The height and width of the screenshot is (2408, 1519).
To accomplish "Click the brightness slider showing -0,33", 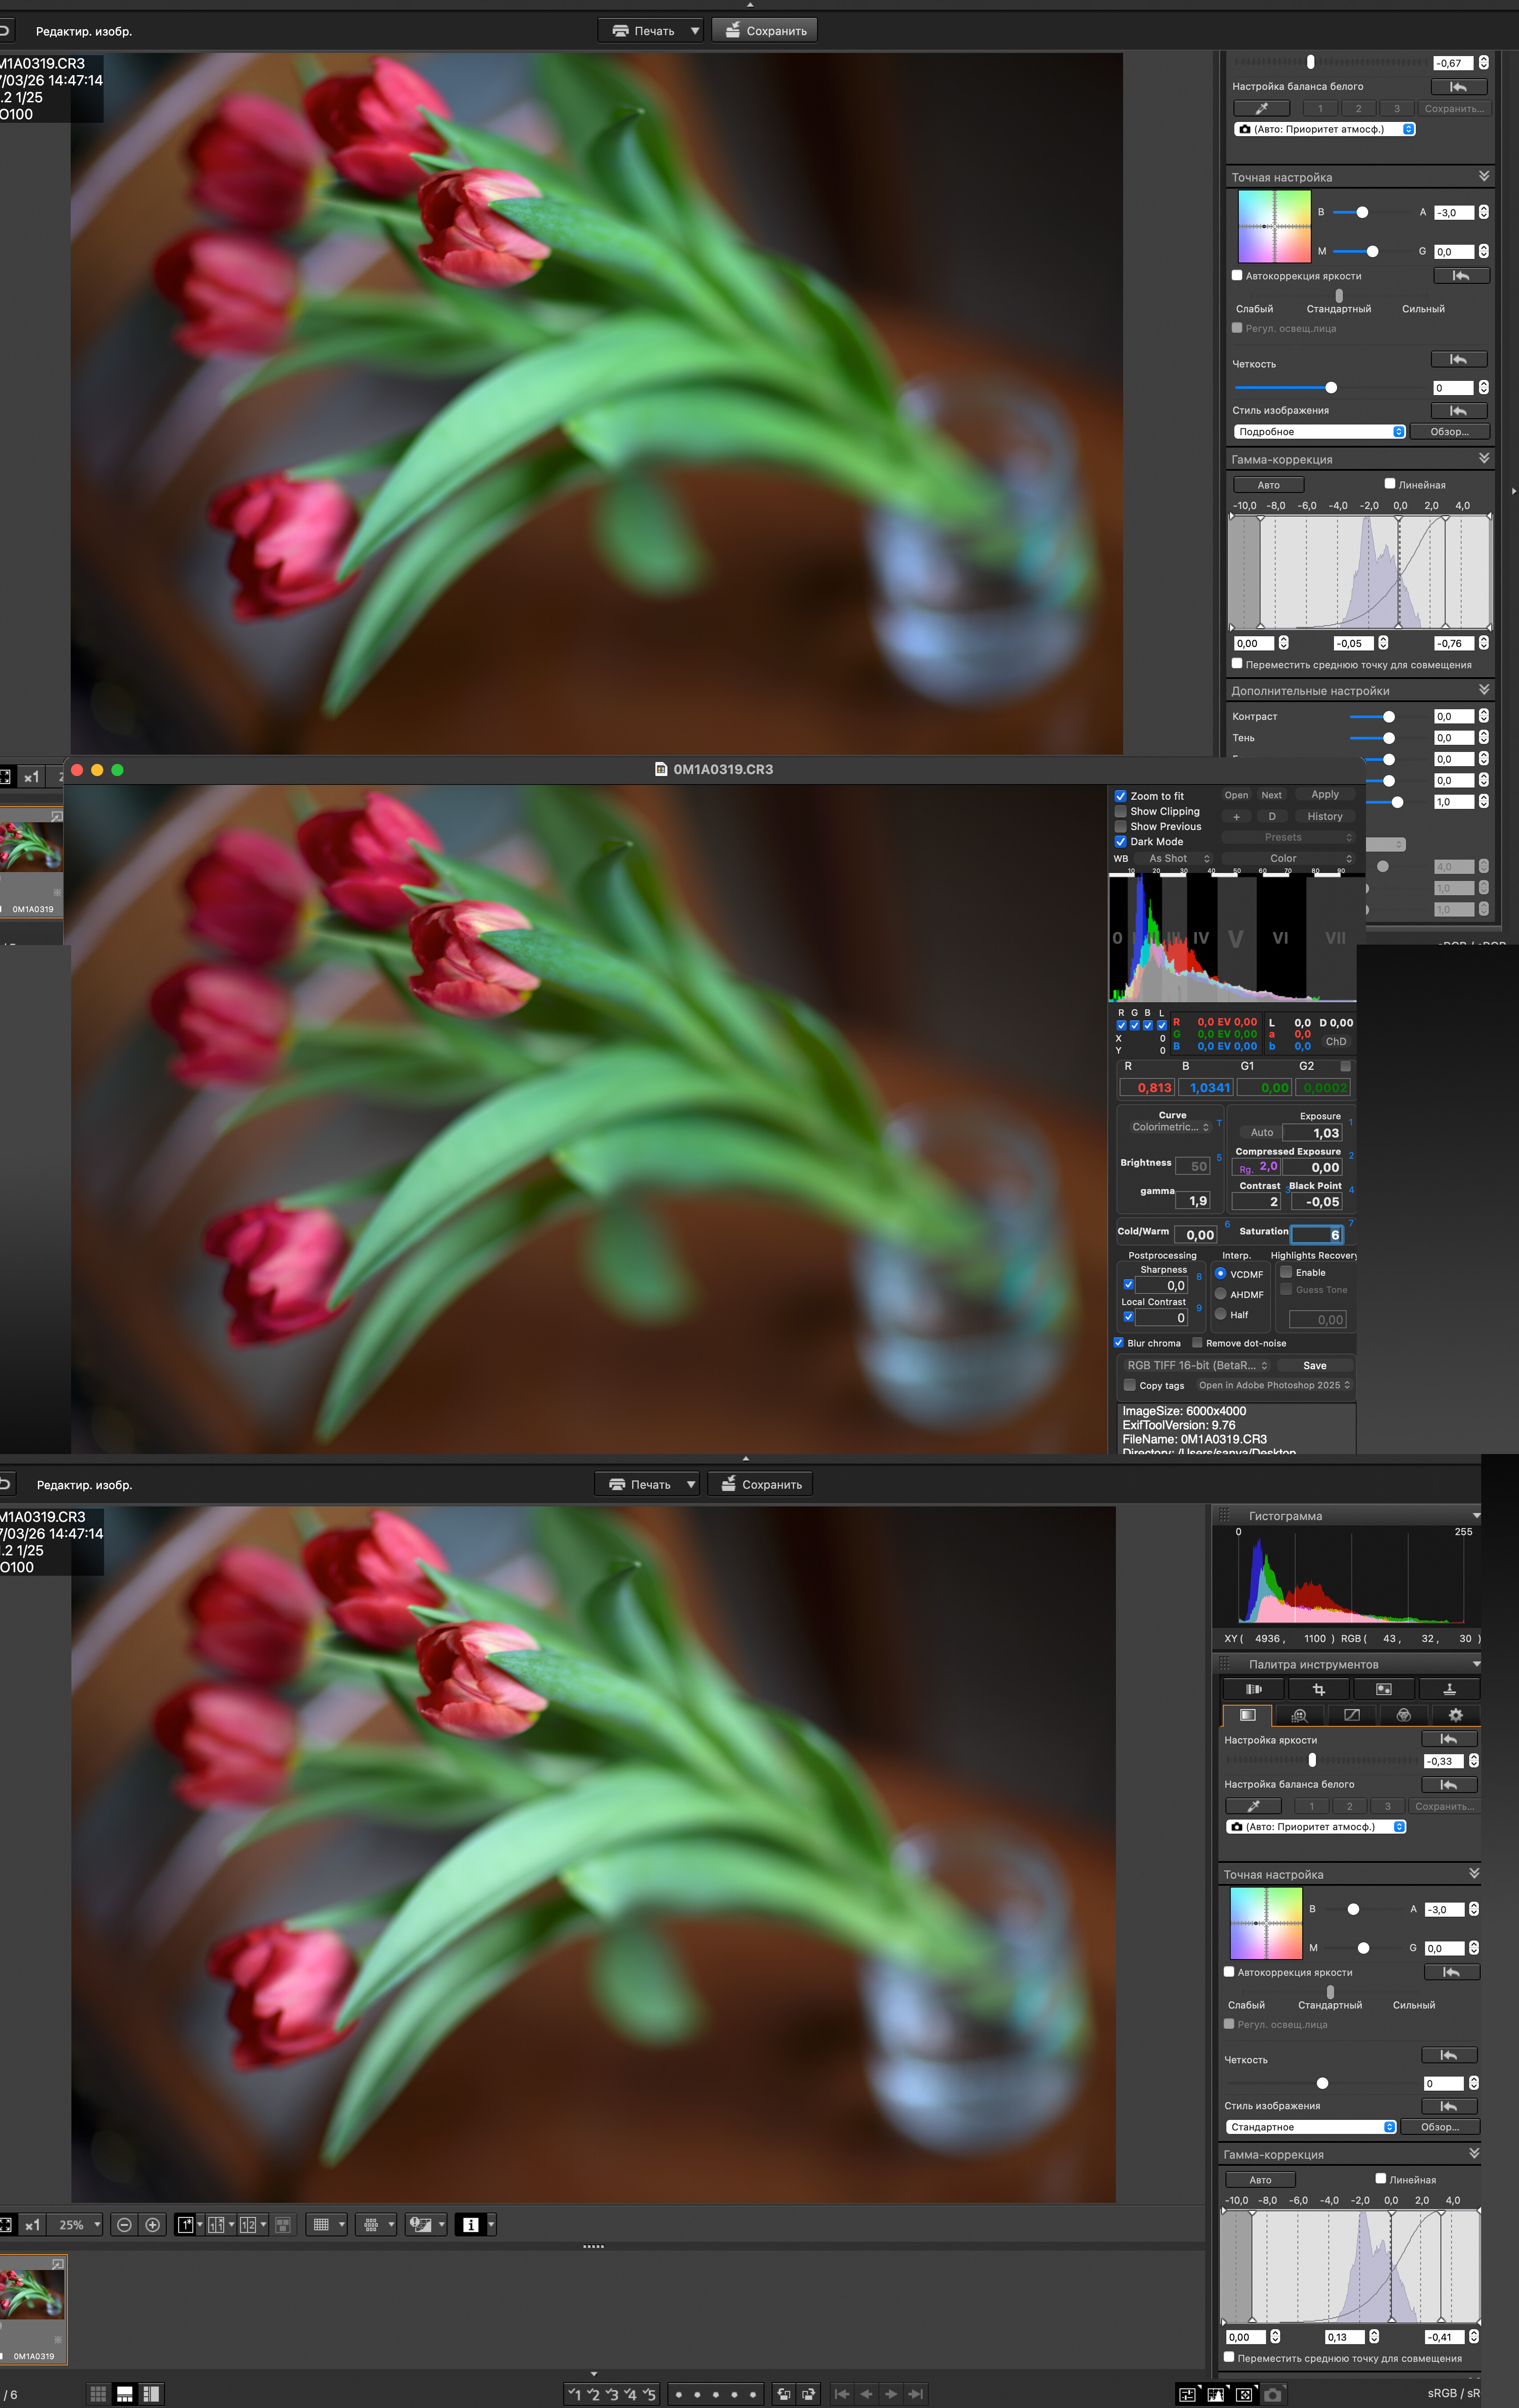I will (1312, 1761).
